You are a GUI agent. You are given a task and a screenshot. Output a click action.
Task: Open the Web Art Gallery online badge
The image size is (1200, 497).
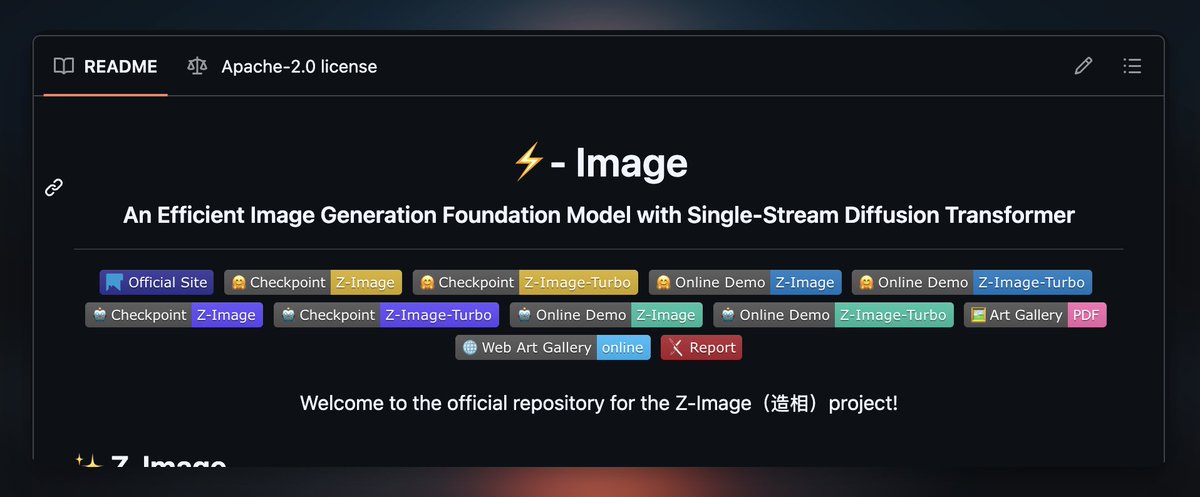[x=553, y=348]
